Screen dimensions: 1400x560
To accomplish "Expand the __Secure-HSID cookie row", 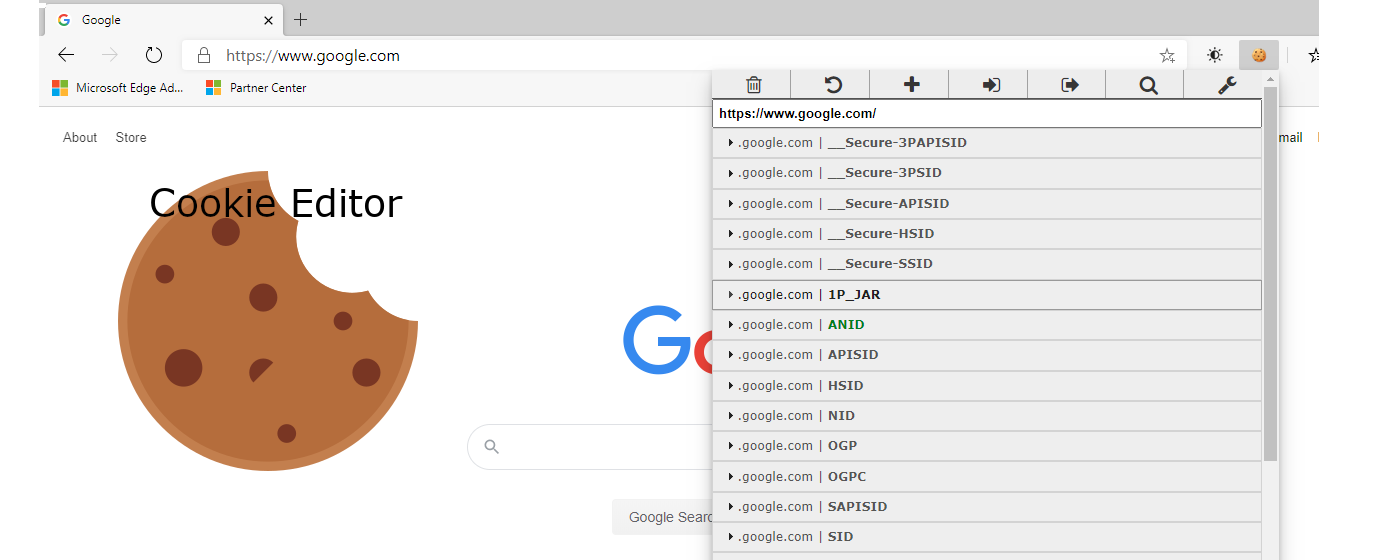I will click(987, 234).
